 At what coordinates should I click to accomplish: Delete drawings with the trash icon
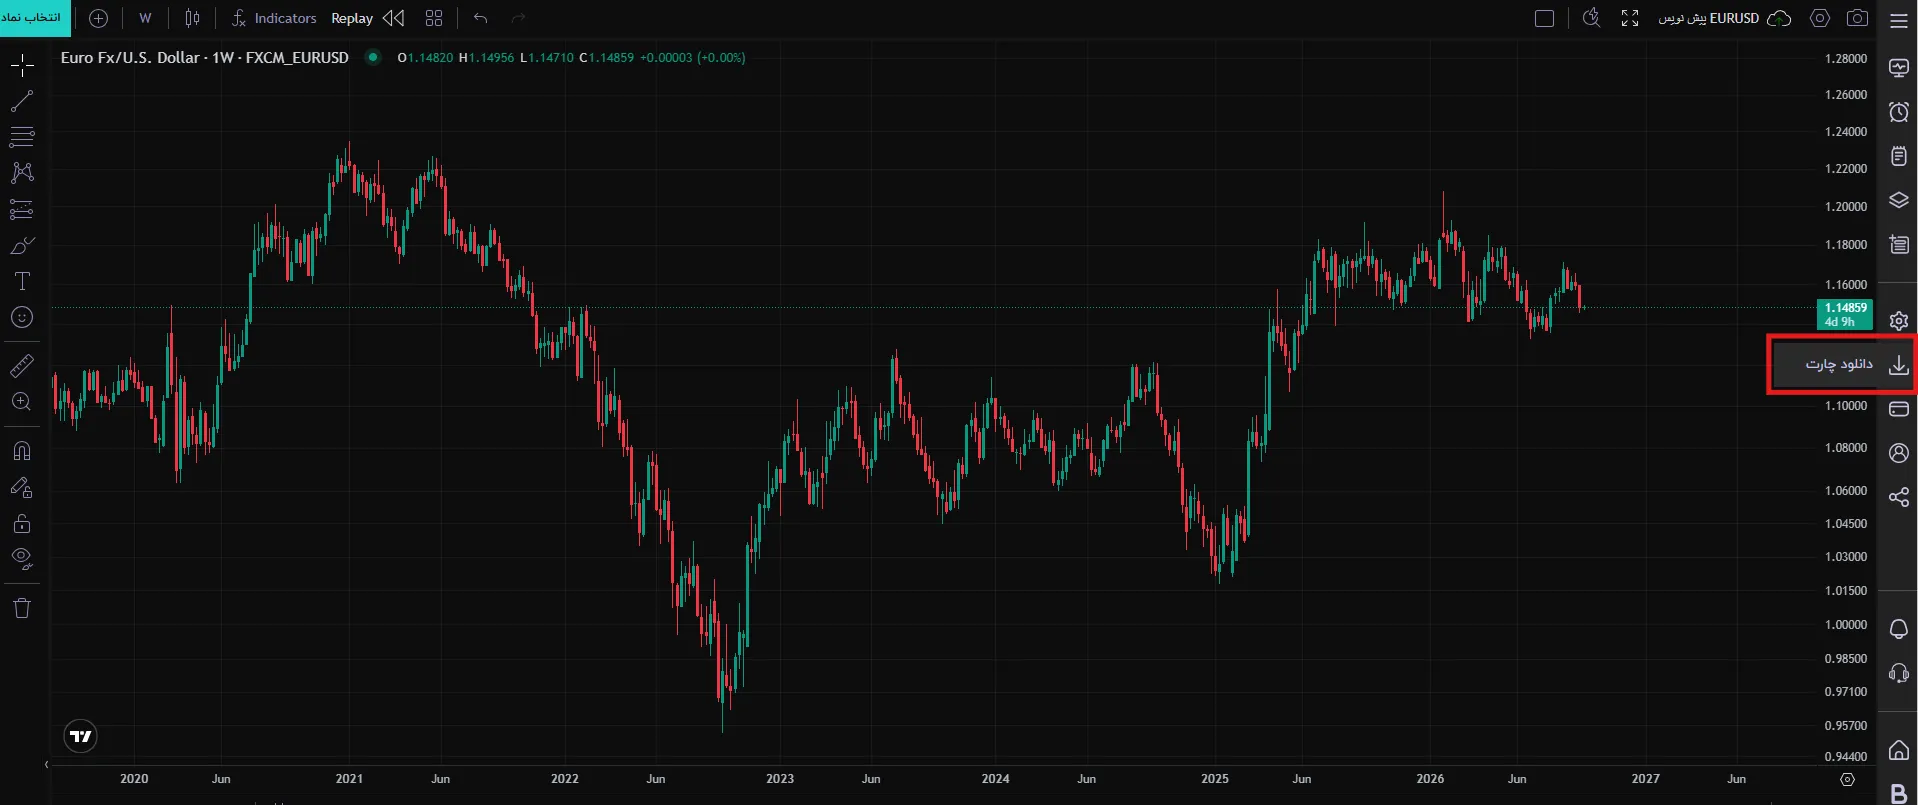coord(22,608)
